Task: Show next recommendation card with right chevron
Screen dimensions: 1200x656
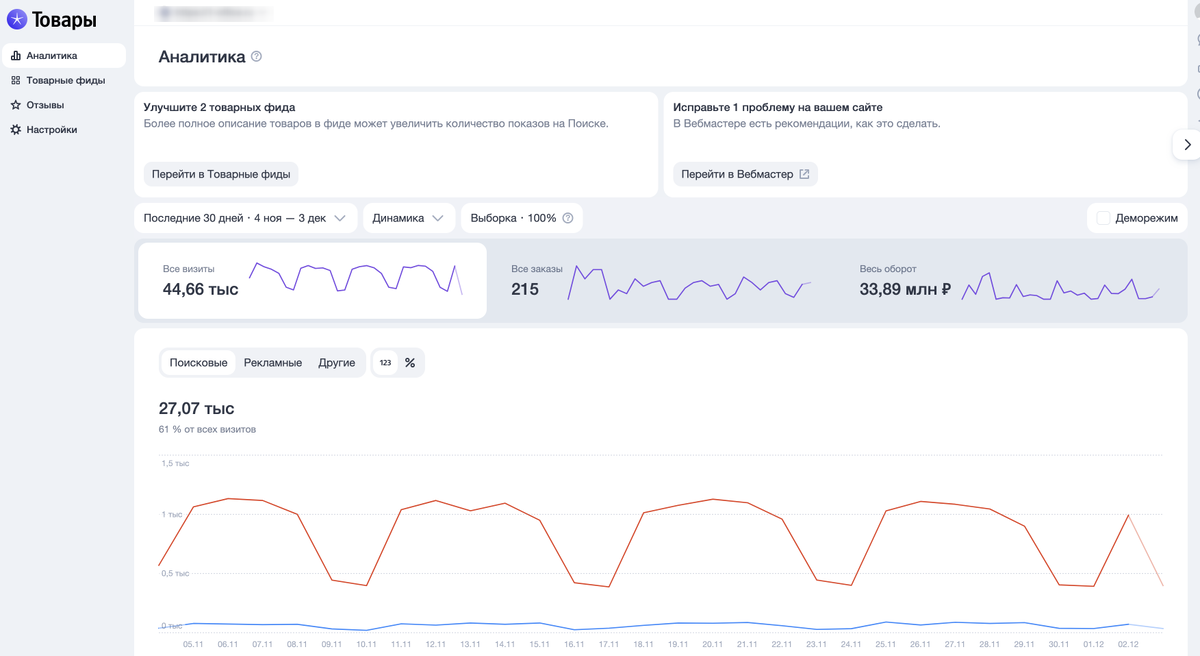Action: 1187,144
